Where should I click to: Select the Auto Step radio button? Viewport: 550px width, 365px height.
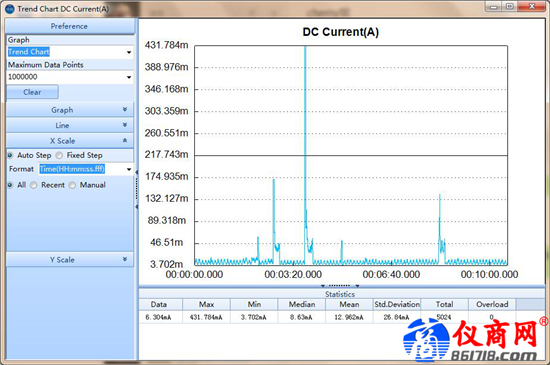coord(10,155)
